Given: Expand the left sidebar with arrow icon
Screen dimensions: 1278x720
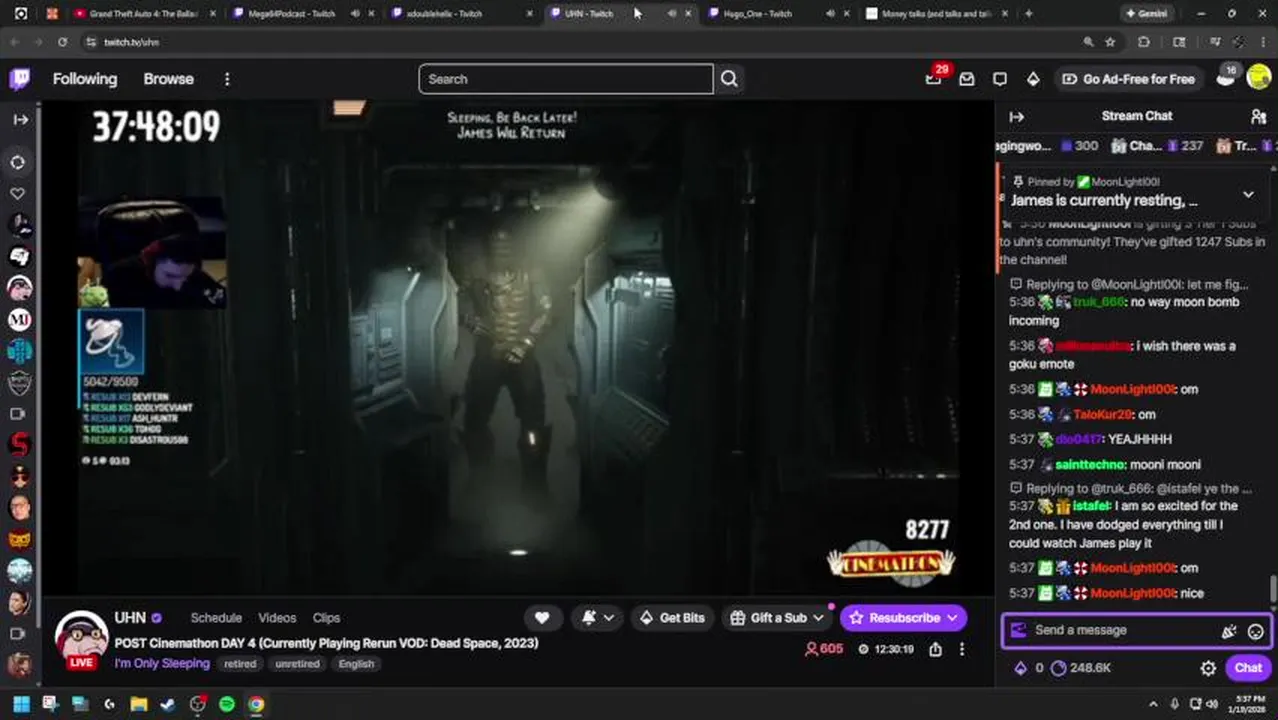Looking at the screenshot, I should [x=20, y=119].
